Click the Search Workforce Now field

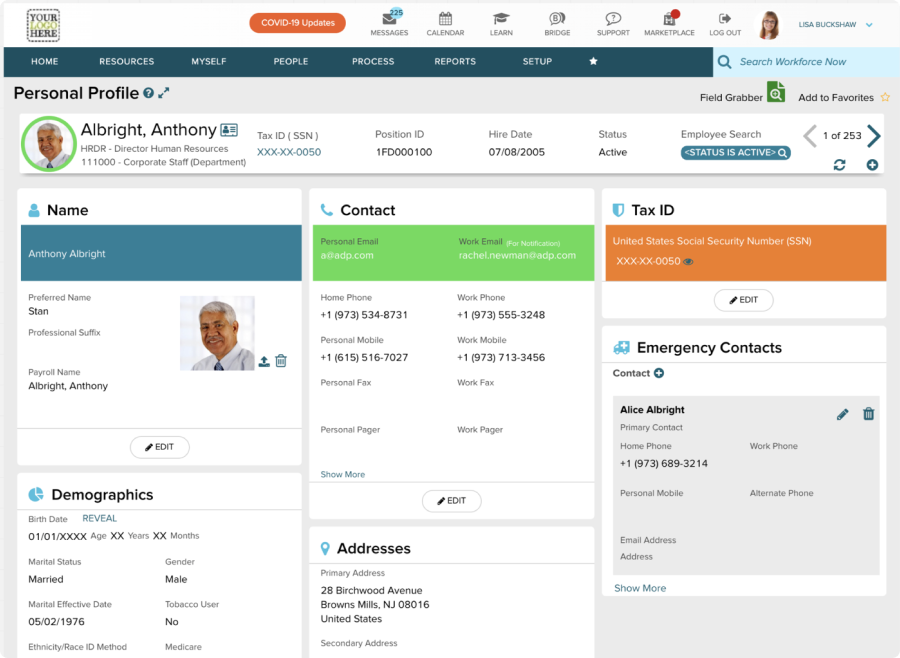806,62
